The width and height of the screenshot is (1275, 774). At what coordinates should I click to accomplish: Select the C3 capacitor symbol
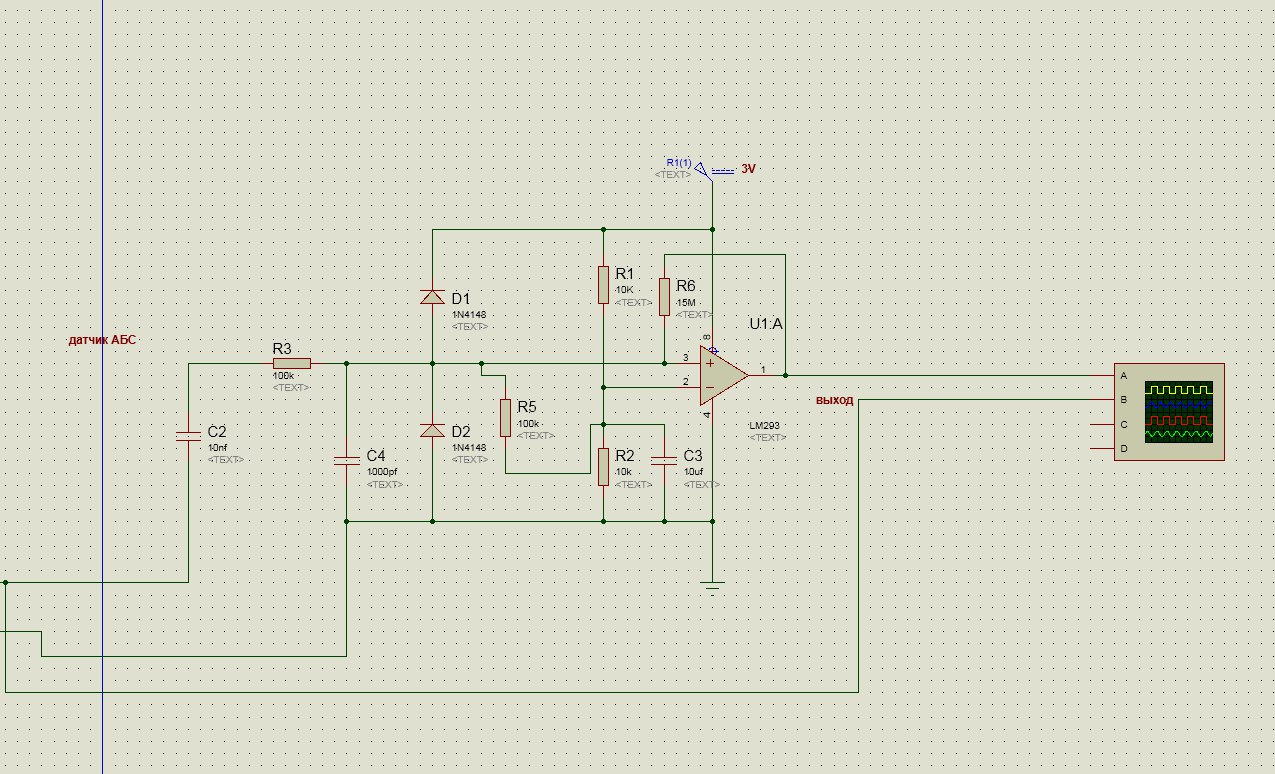click(x=664, y=461)
